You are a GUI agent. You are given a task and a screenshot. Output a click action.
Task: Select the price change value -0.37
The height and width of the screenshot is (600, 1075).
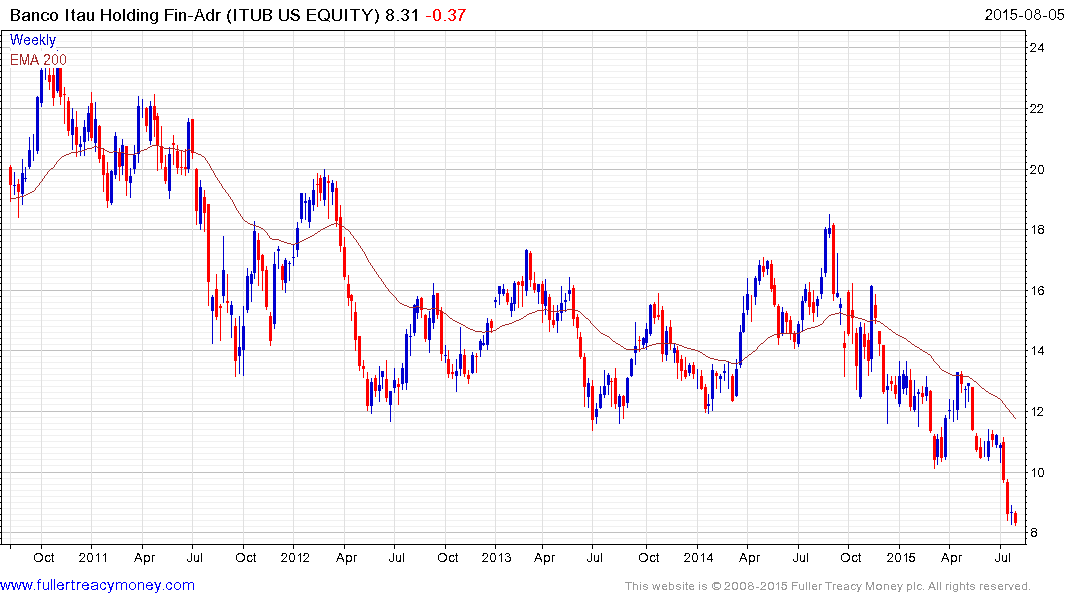pos(446,15)
